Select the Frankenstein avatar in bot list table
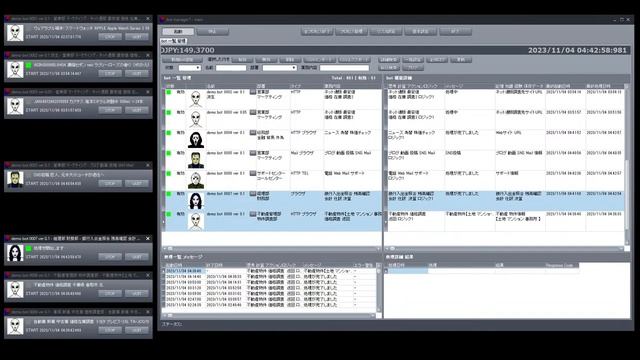 click(x=196, y=160)
